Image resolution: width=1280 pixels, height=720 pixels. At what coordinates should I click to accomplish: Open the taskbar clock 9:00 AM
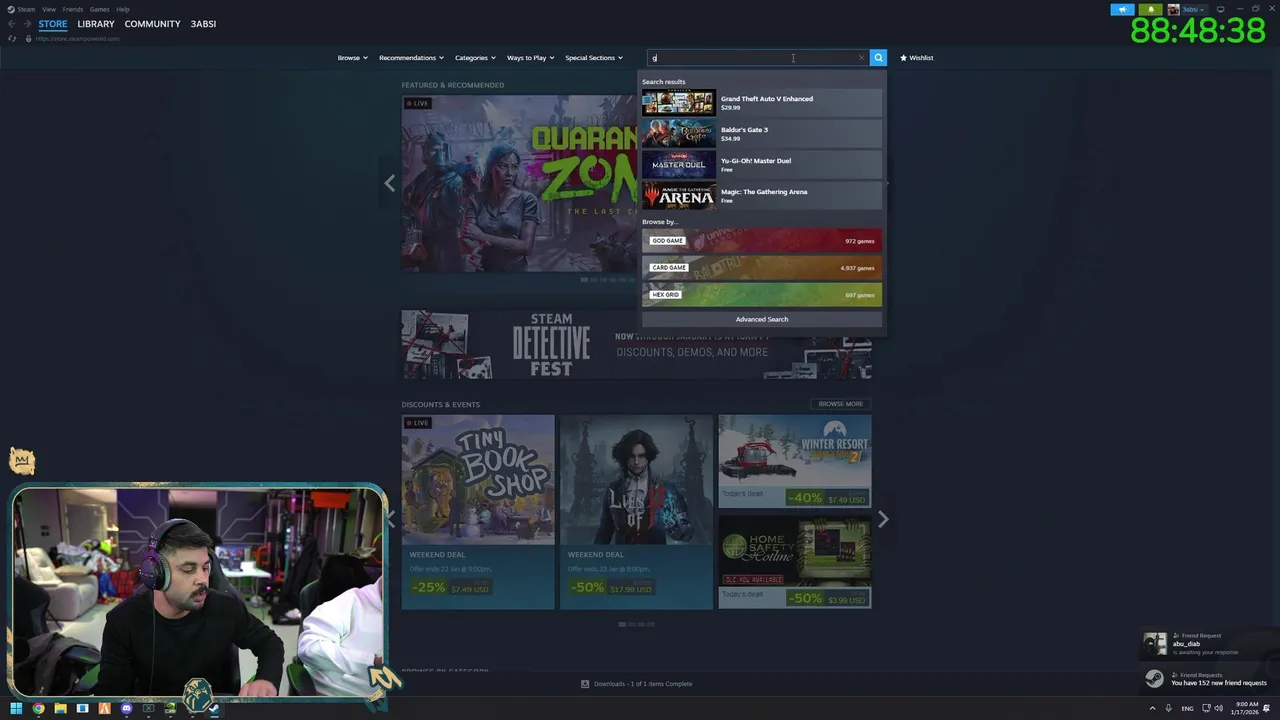pyautogui.click(x=1246, y=708)
